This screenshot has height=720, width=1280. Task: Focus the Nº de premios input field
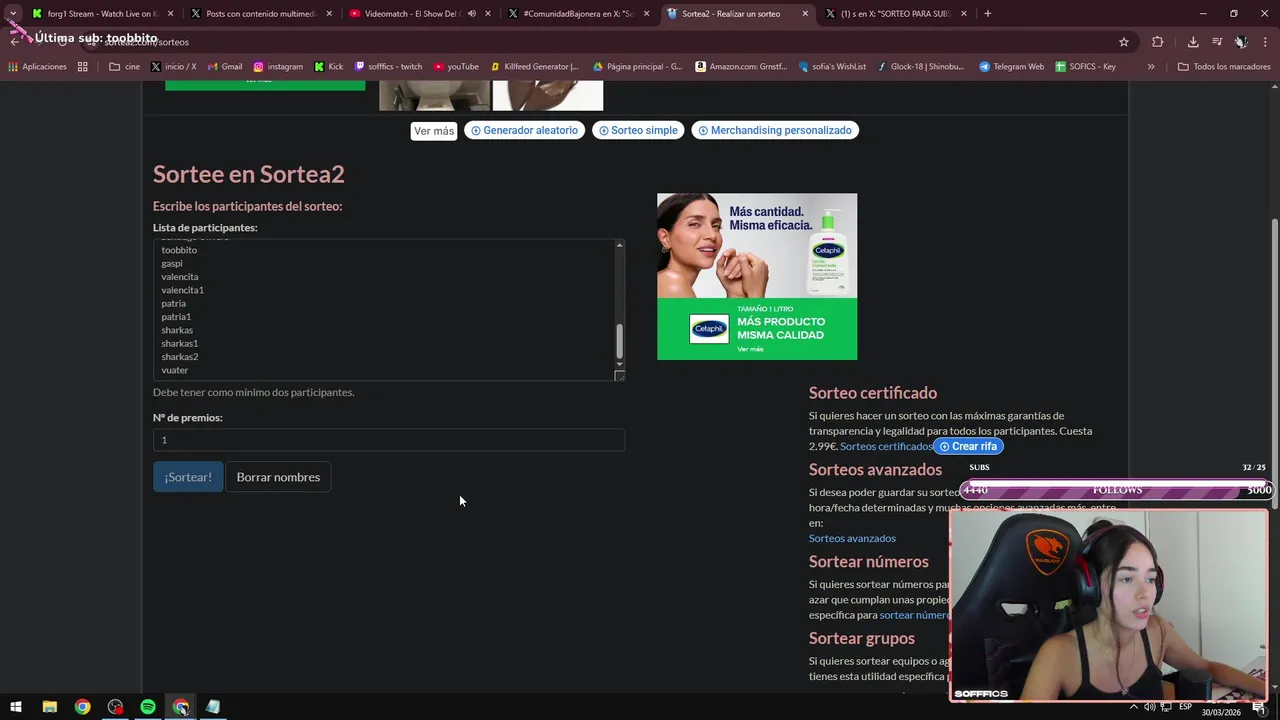coord(389,440)
